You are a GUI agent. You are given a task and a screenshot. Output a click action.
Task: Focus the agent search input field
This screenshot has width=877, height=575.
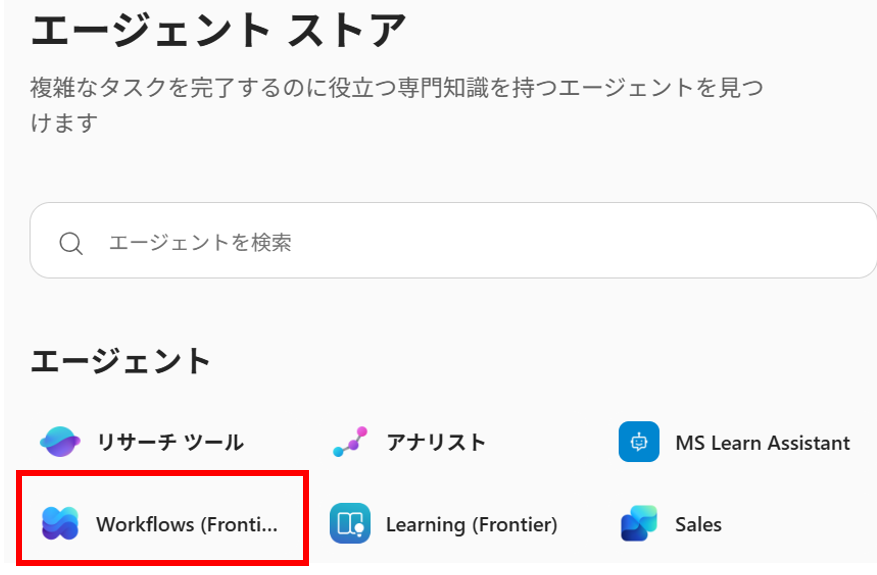450,242
